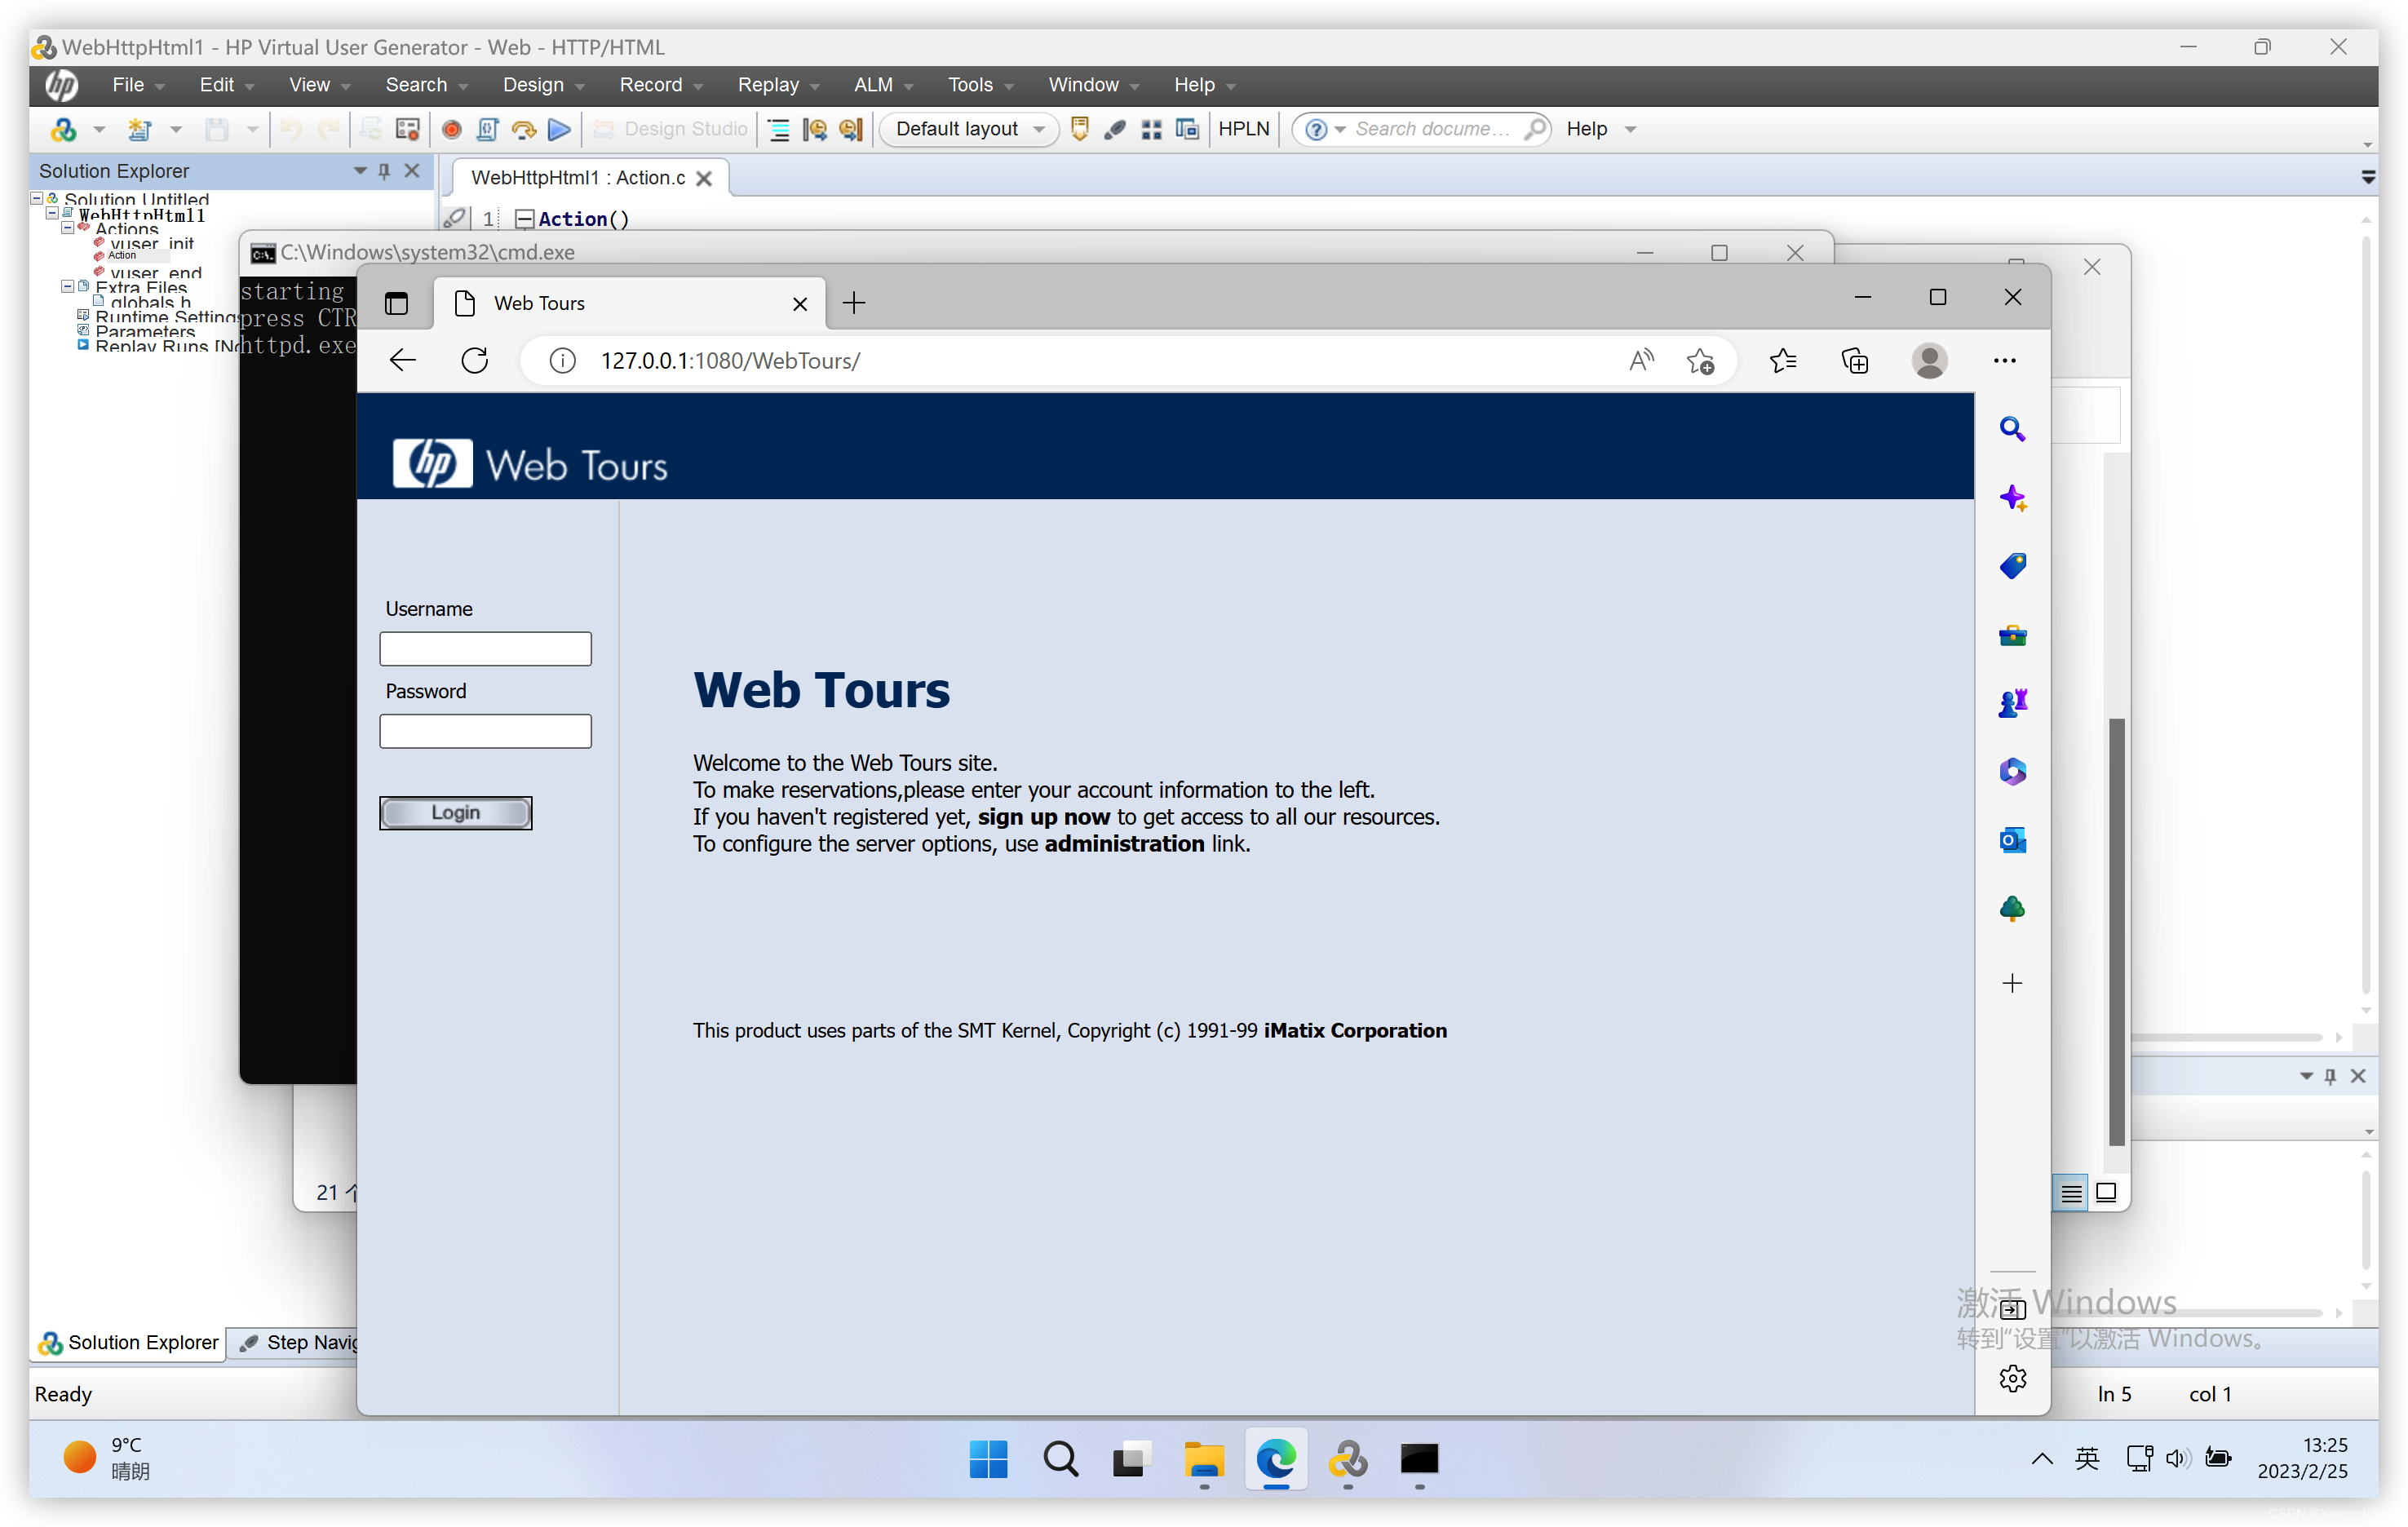Pin the bottom output panel
Screen dimensions: 2408x1527
coord(2331,1076)
